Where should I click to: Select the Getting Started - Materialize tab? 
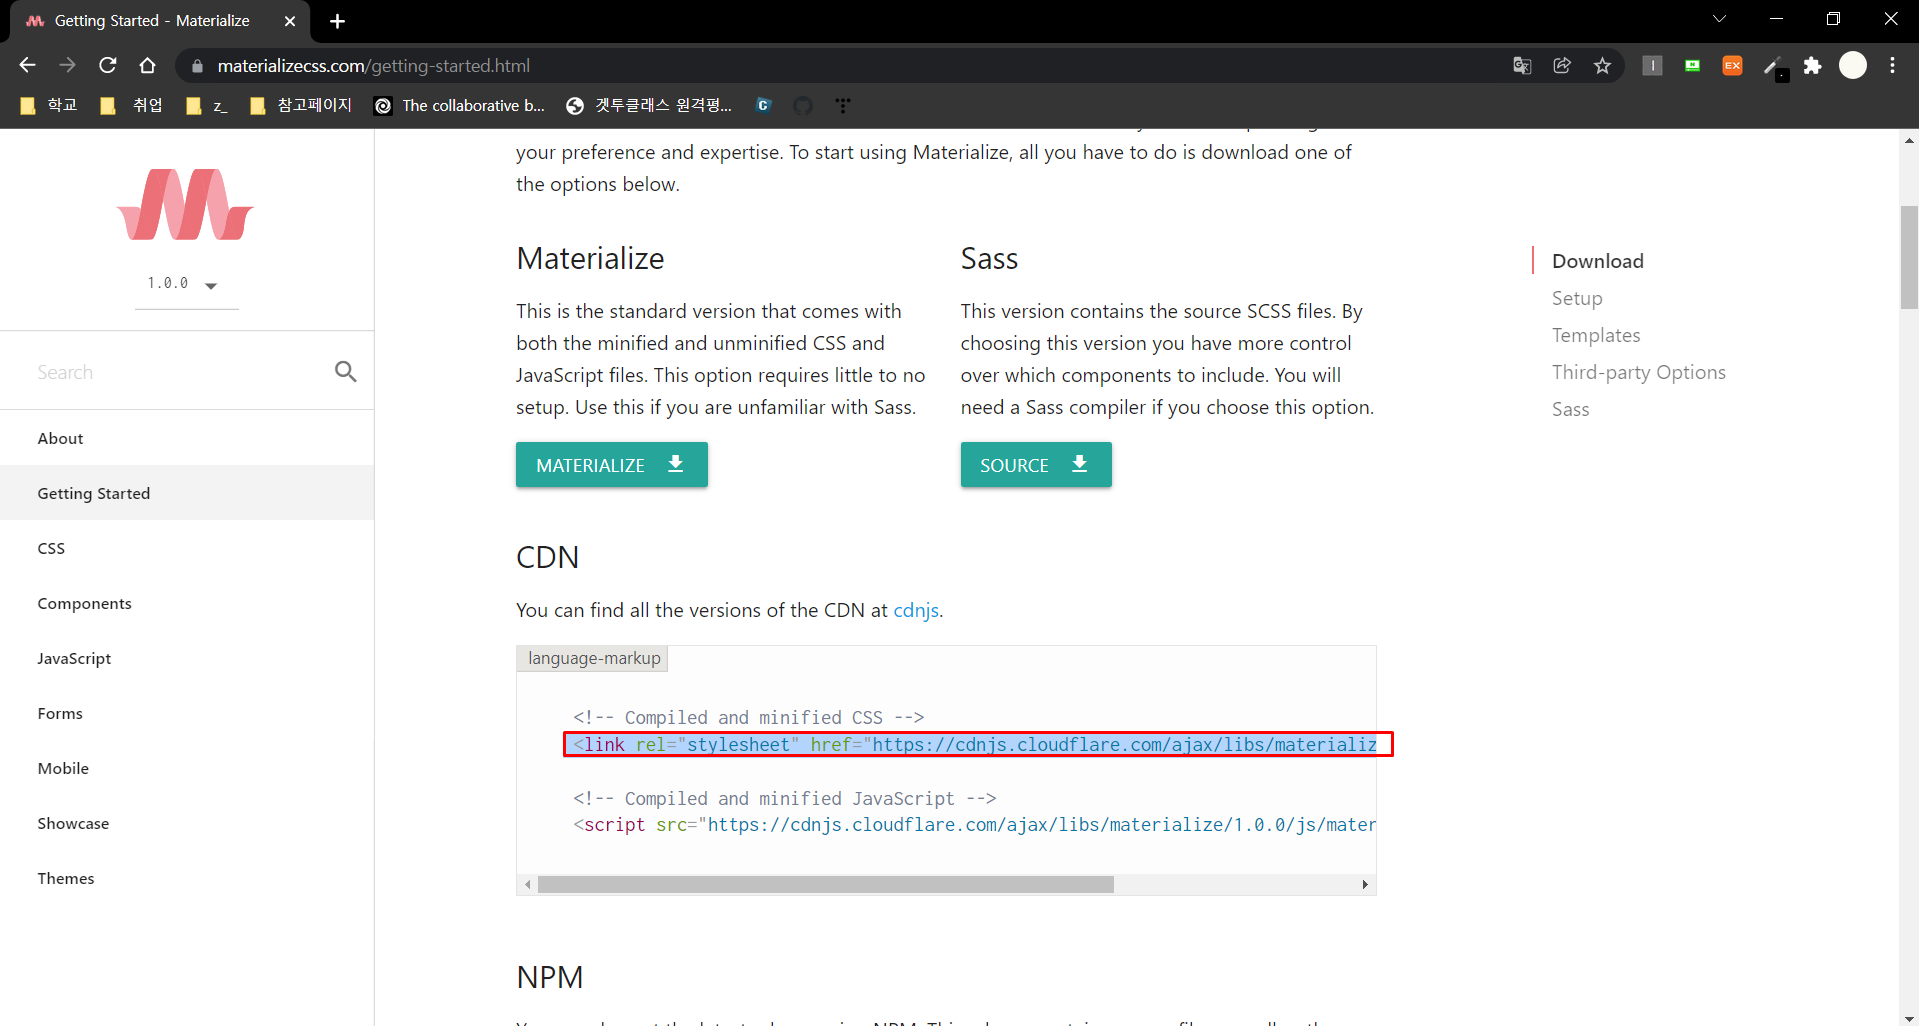pos(152,21)
